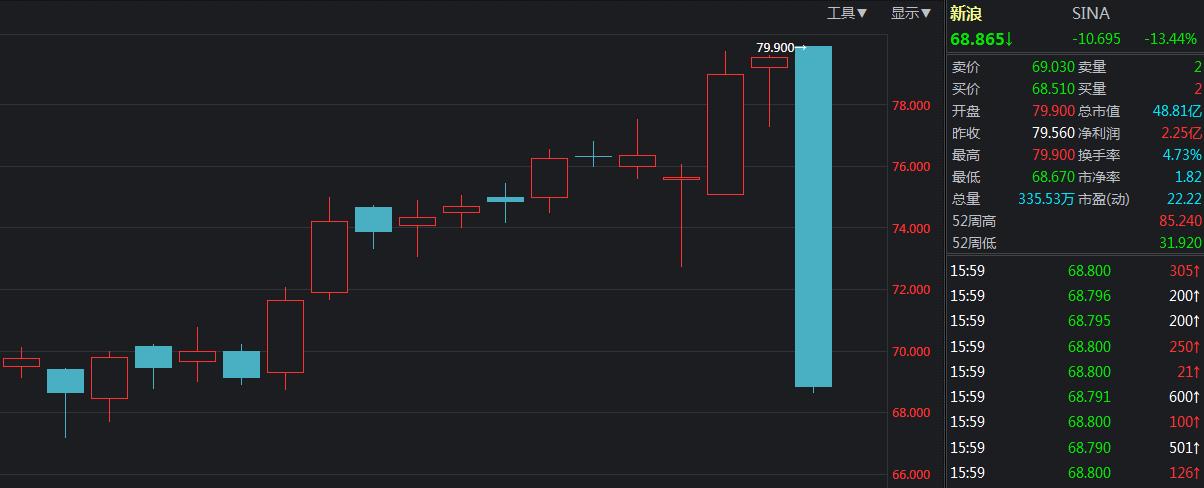Viewport: 1204px width, 488px height.
Task: Click the 新浪 stock name
Action: pyautogui.click(x=965, y=13)
